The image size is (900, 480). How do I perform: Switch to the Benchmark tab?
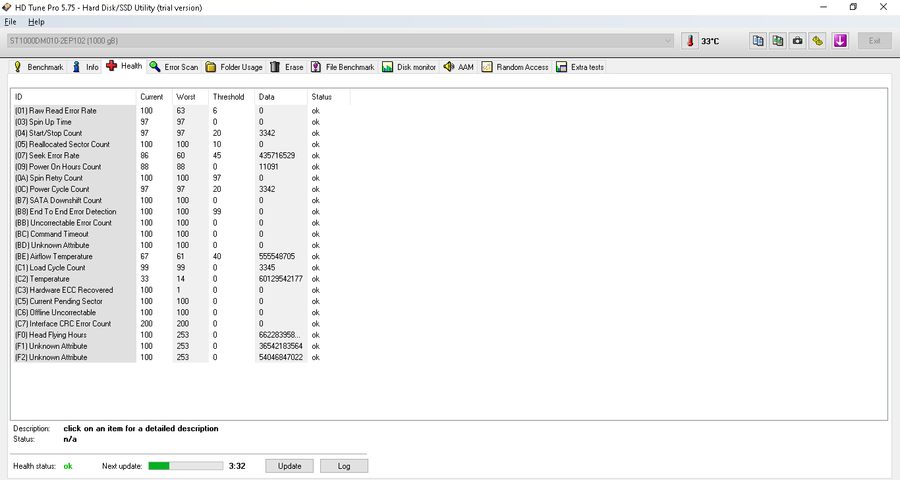coord(38,67)
